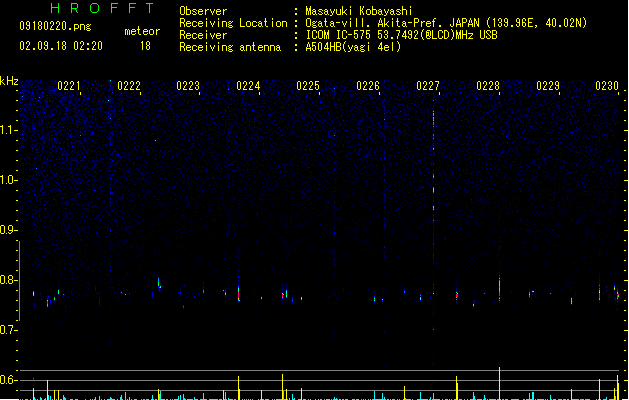
Task: Click the meteor count 18
Action: (x=145, y=46)
